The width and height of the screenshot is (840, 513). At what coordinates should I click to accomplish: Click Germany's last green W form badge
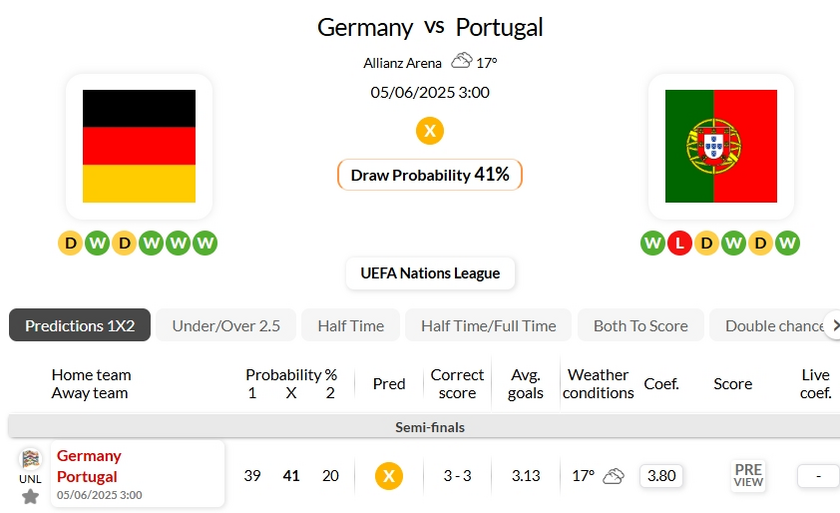[205, 243]
